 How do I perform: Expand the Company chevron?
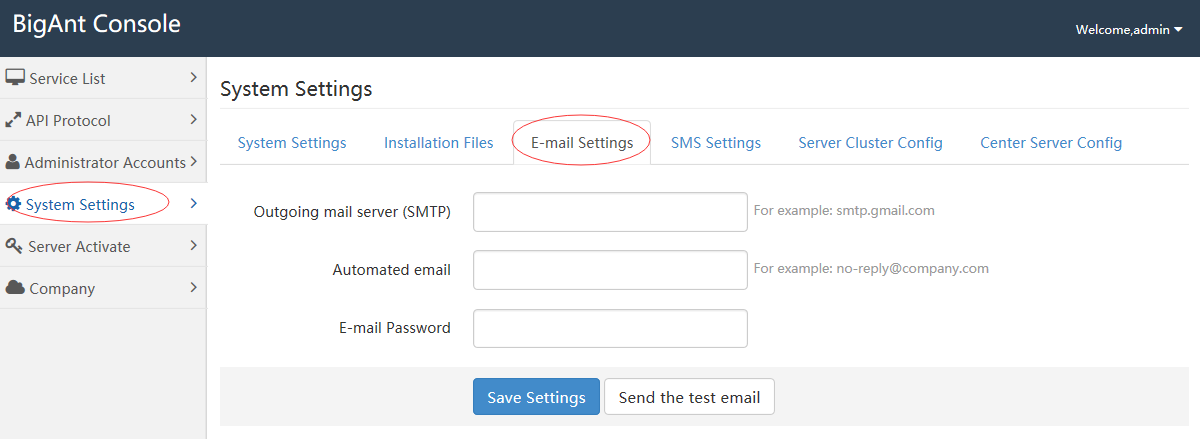point(193,287)
